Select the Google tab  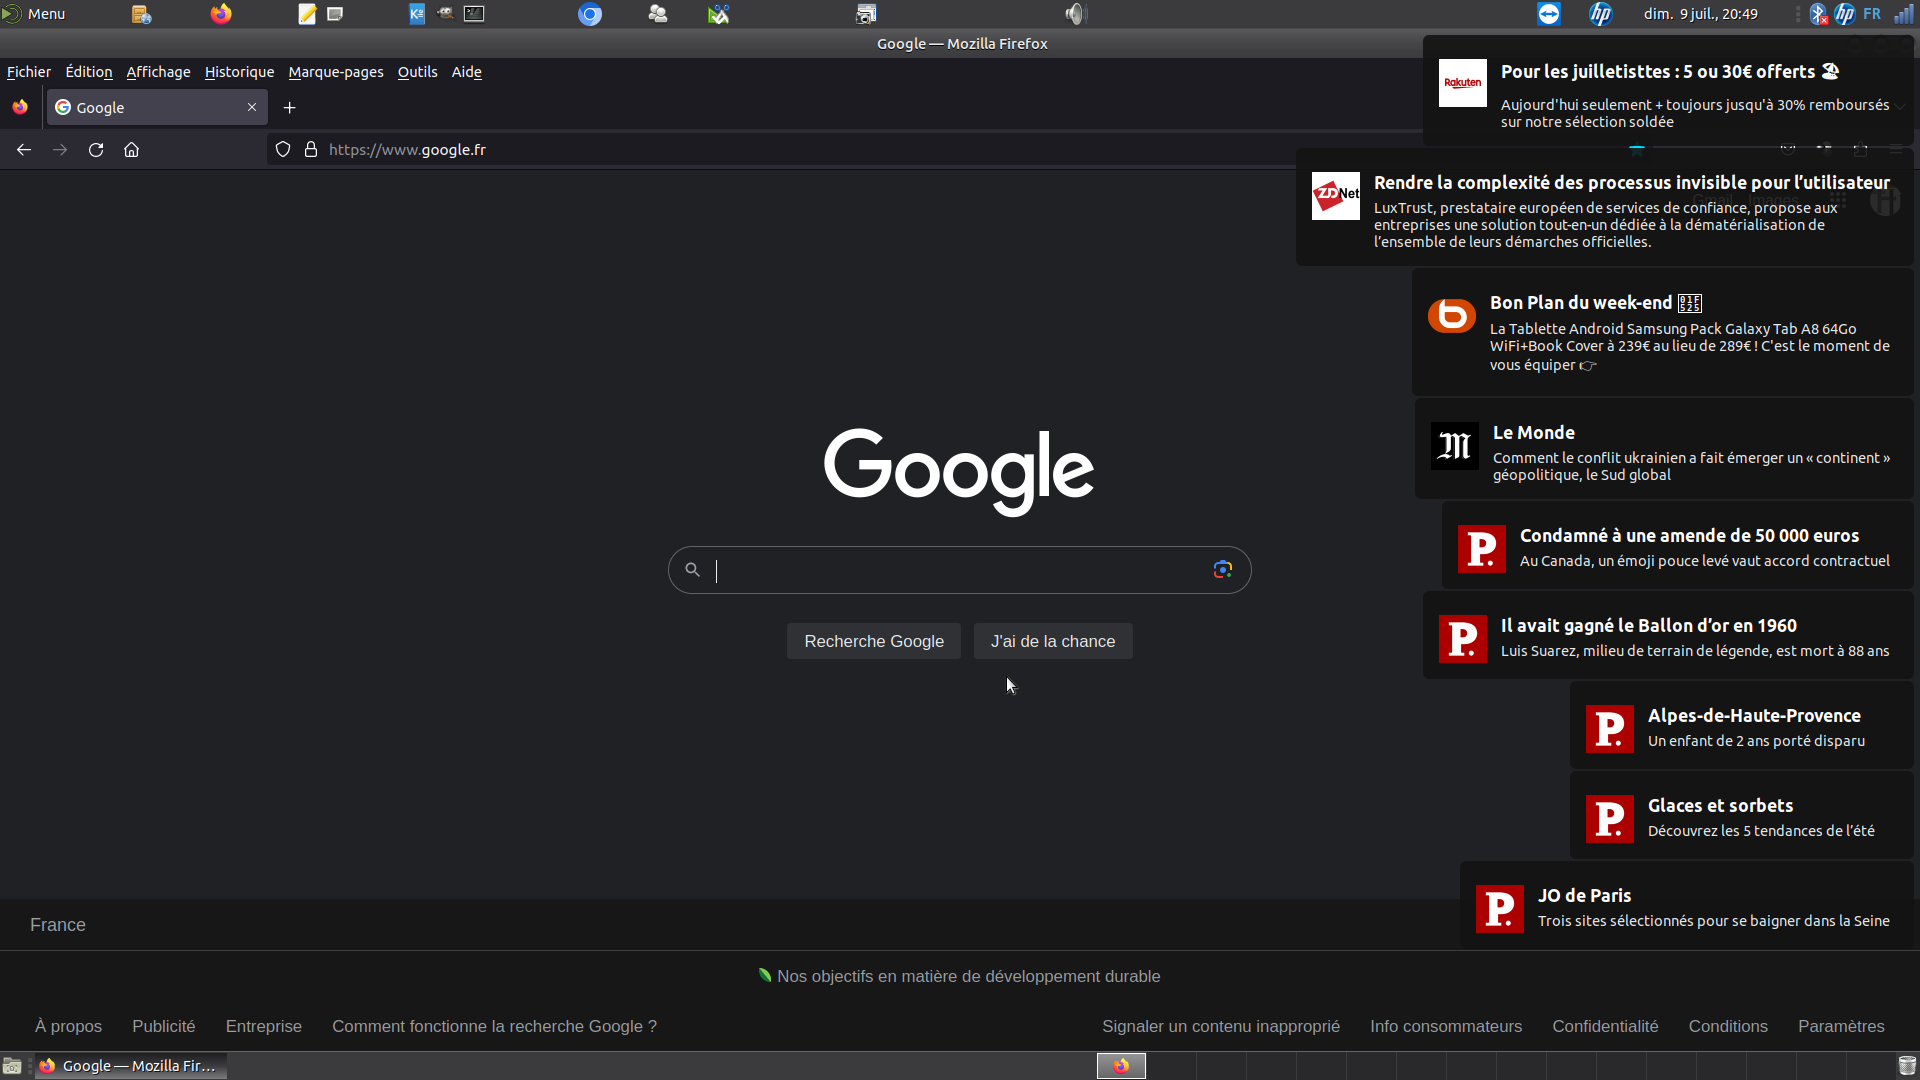click(x=157, y=107)
